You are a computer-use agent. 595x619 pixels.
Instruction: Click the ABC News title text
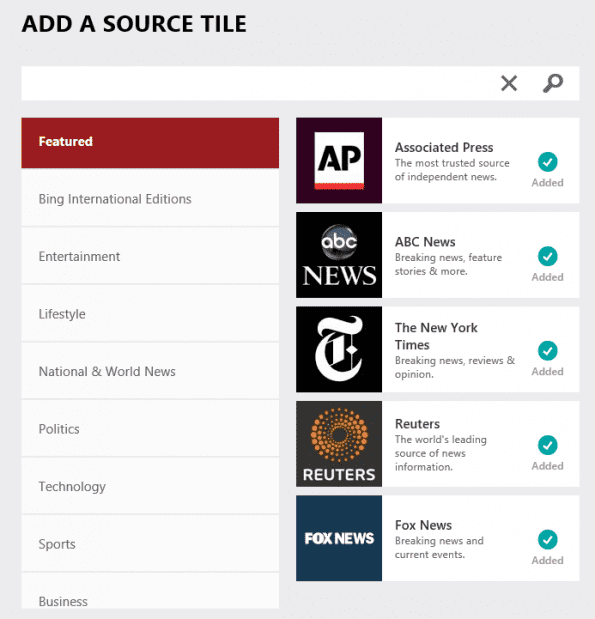point(425,242)
